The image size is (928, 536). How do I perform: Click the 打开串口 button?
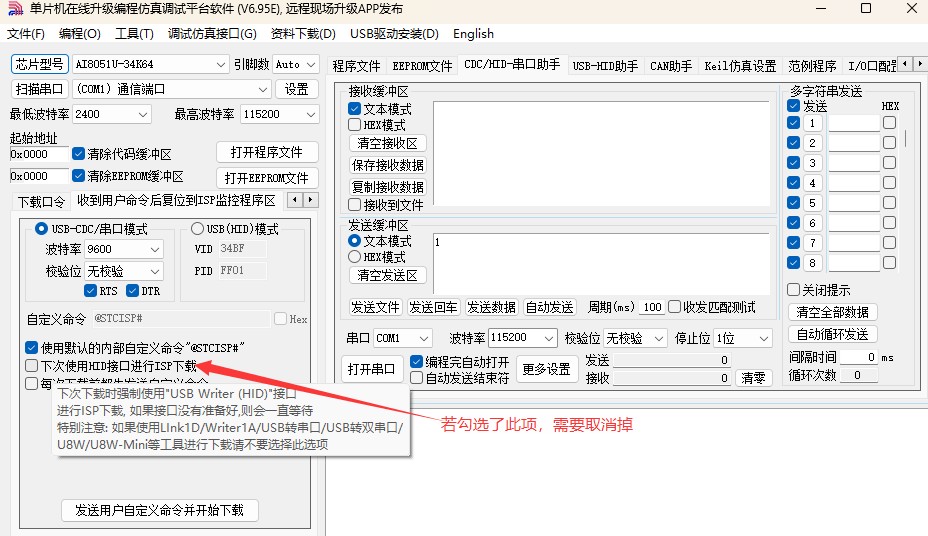click(372, 369)
